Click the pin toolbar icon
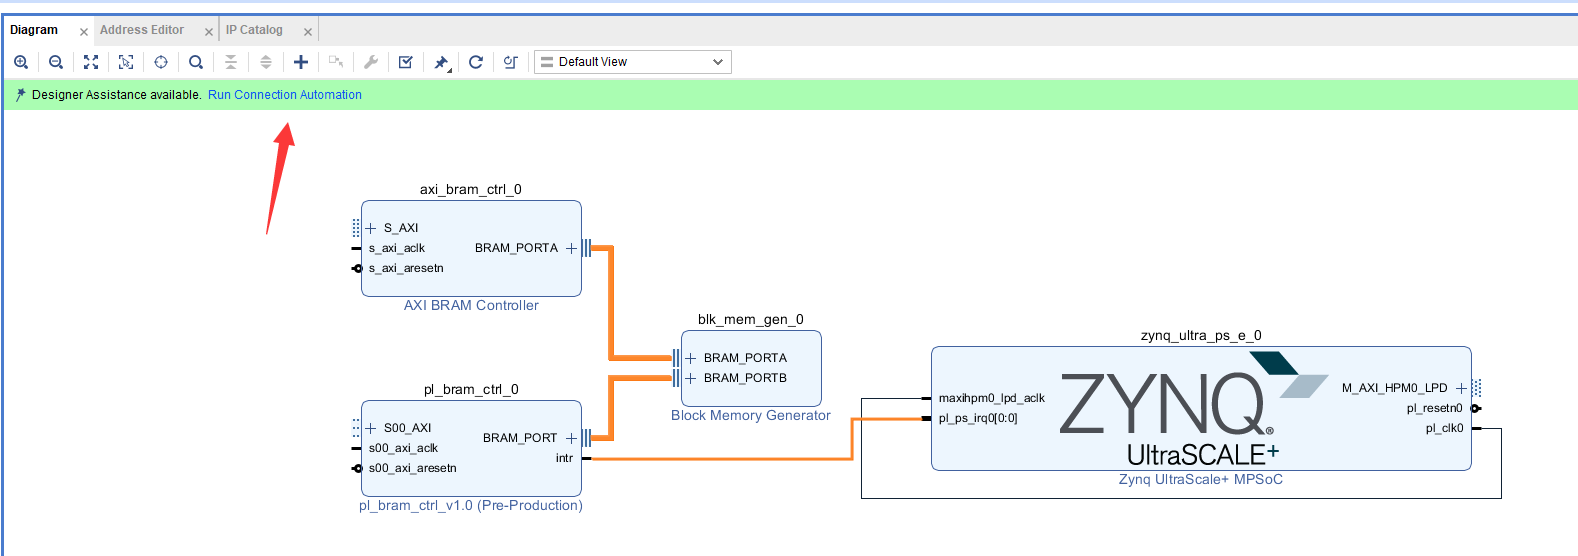Image resolution: width=1578 pixels, height=556 pixels. (441, 62)
